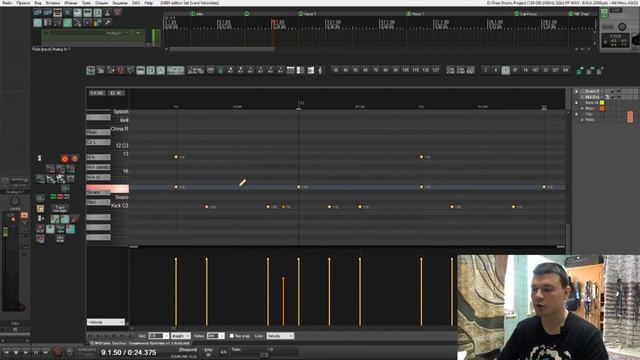
Task: Click the wrench icon in main toolbar
Action: (107, 22)
